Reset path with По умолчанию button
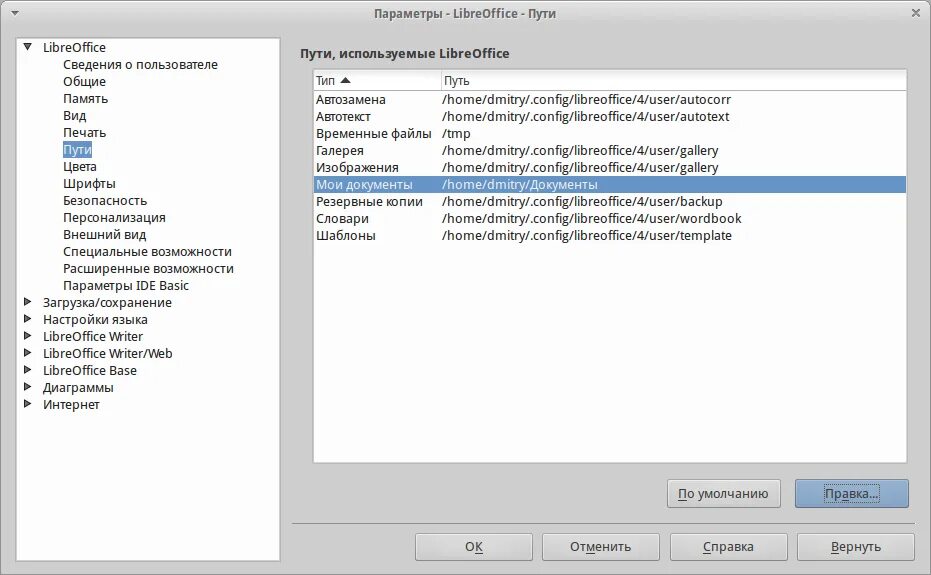 723,494
